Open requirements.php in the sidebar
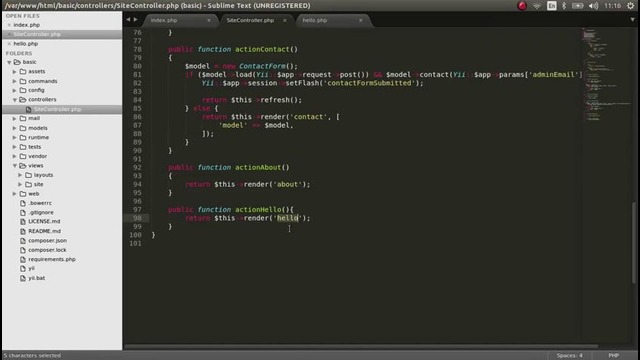Screen dimensions: 640x360 (52, 260)
